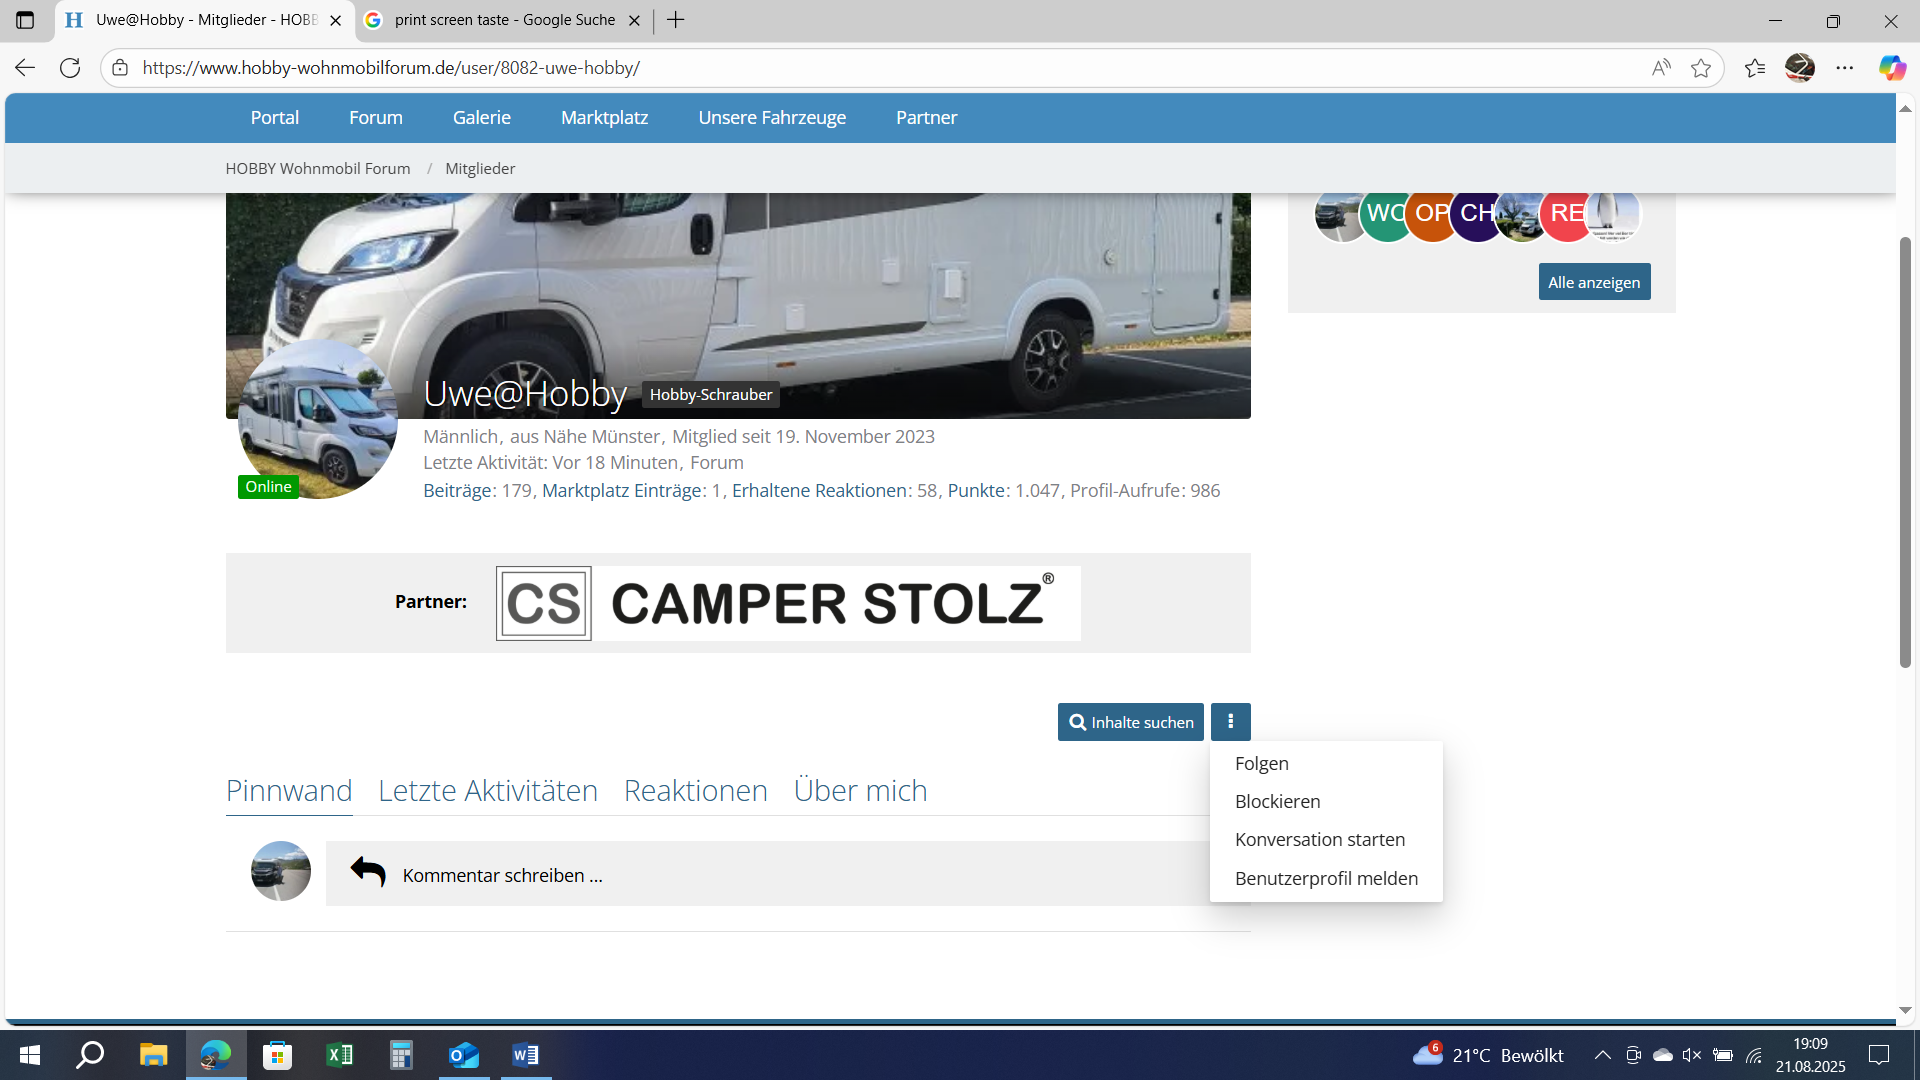Click the reply arrow icon beside comment box

tap(368, 873)
